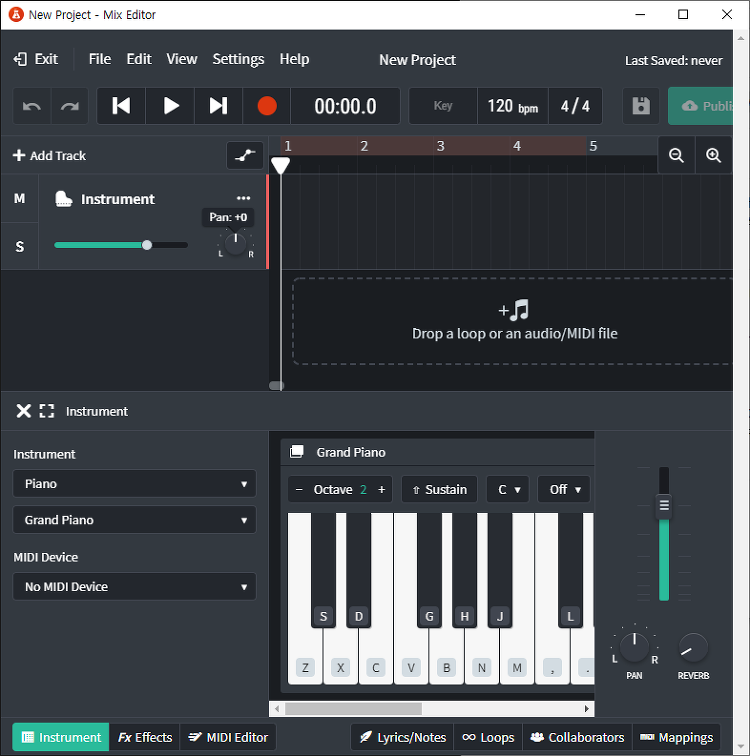The width and height of the screenshot is (750, 756).
Task: Click the 00:00.0 time display
Action: [x=345, y=106]
